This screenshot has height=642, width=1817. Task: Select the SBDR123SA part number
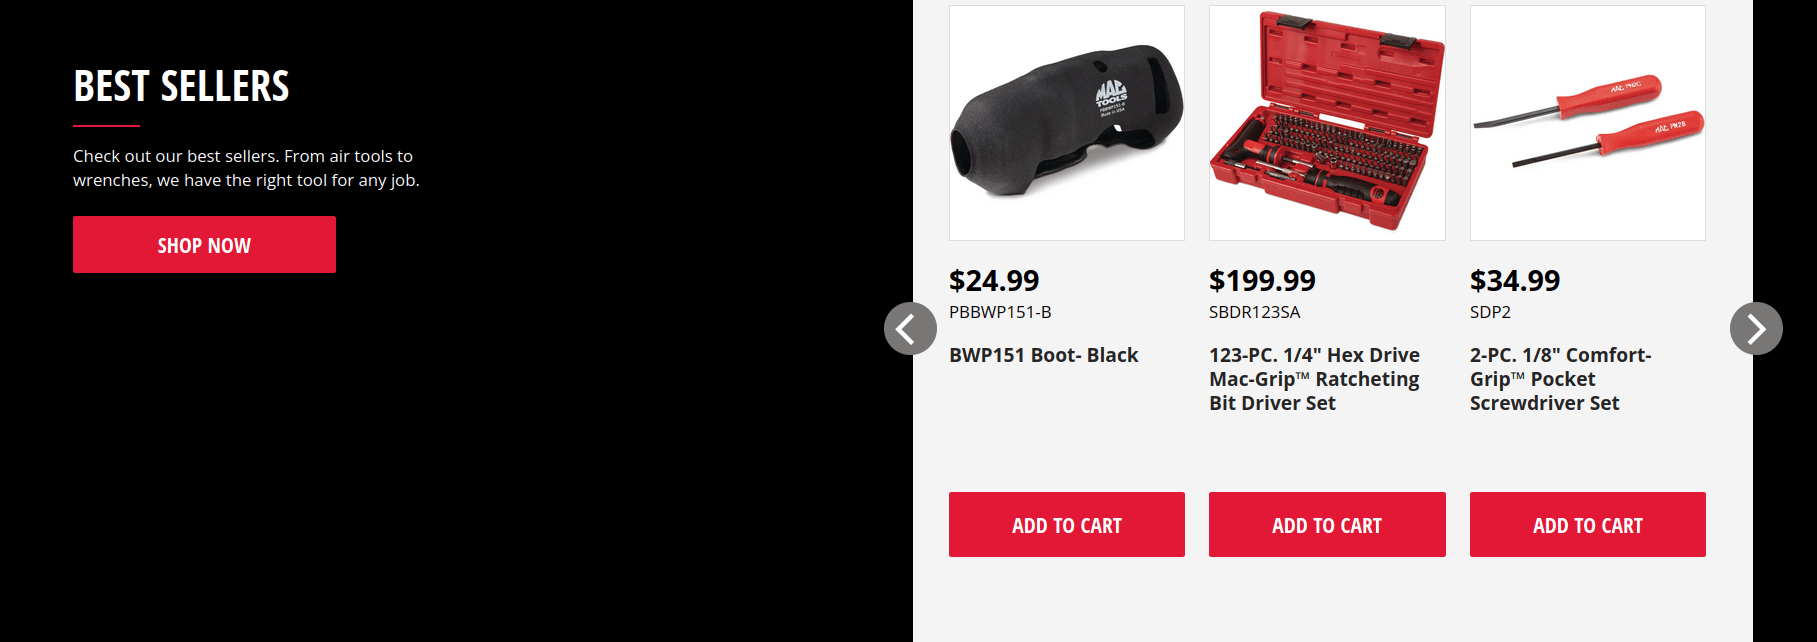(x=1254, y=312)
